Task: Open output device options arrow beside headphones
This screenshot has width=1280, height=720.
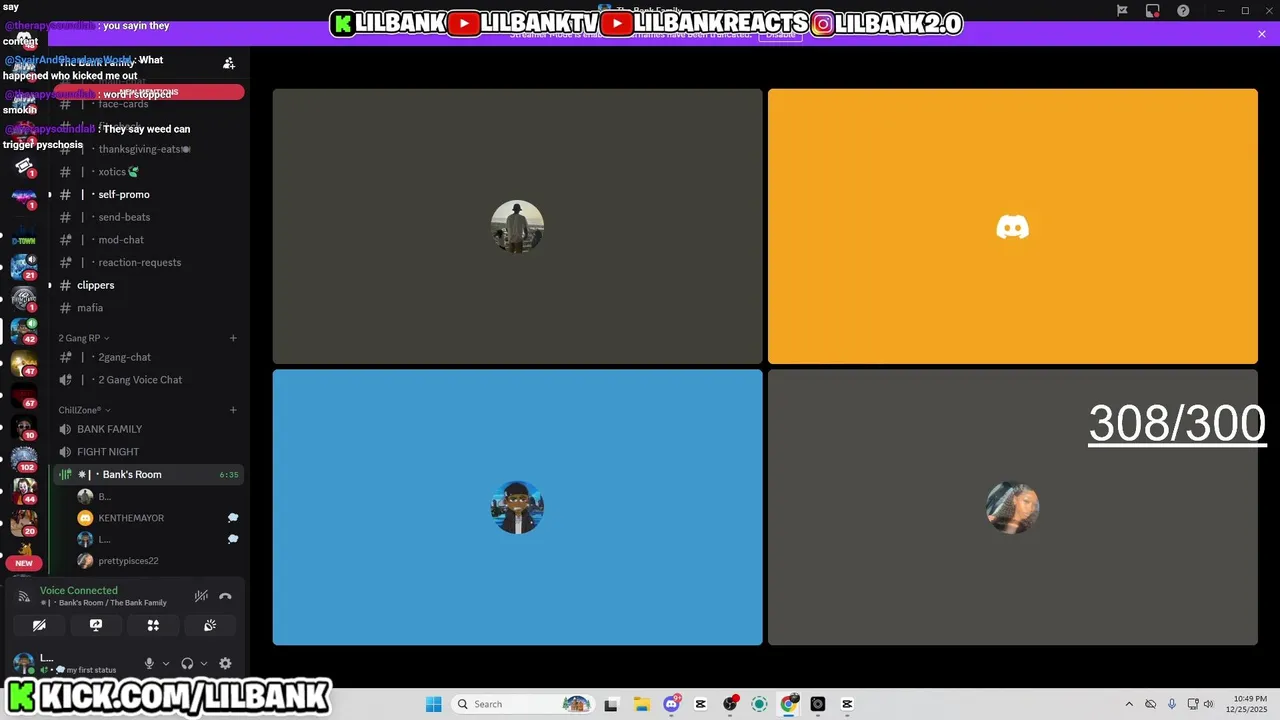Action: coord(204,663)
